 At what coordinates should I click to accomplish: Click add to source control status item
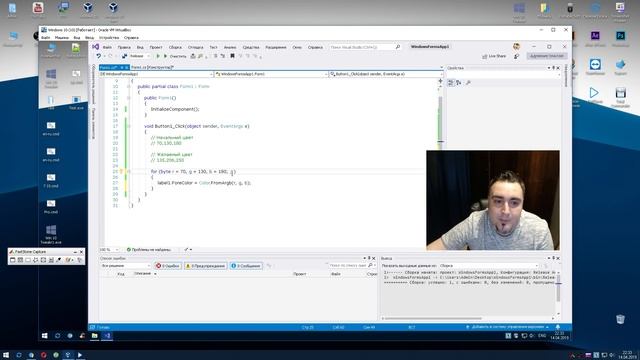507,327
